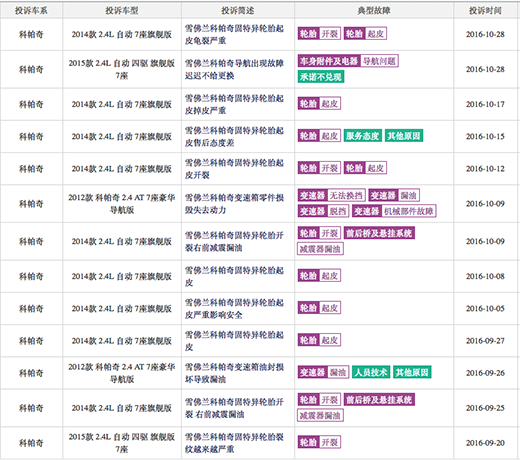This screenshot has height=460, width=520.
Task: Select the green 承诺不兑现 tag
Action: (x=321, y=77)
